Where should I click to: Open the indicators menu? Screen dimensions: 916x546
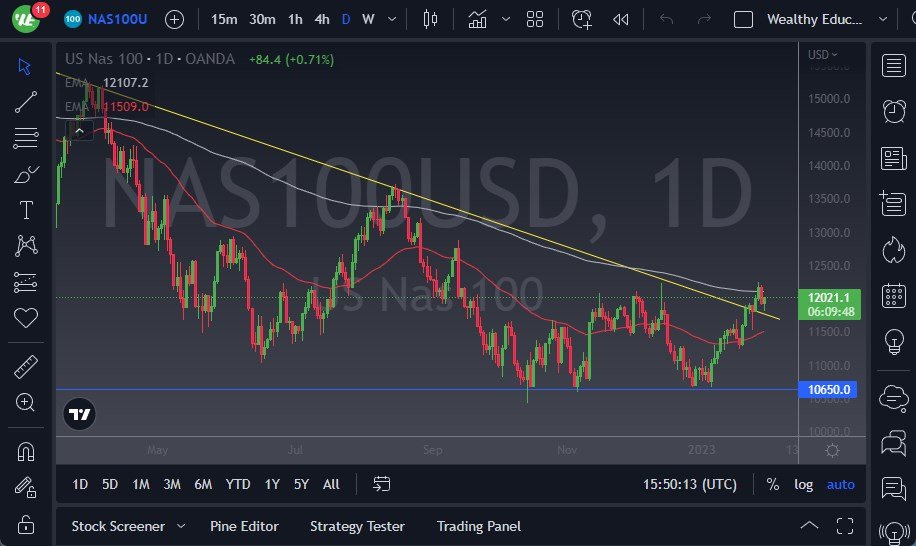pyautogui.click(x=477, y=19)
